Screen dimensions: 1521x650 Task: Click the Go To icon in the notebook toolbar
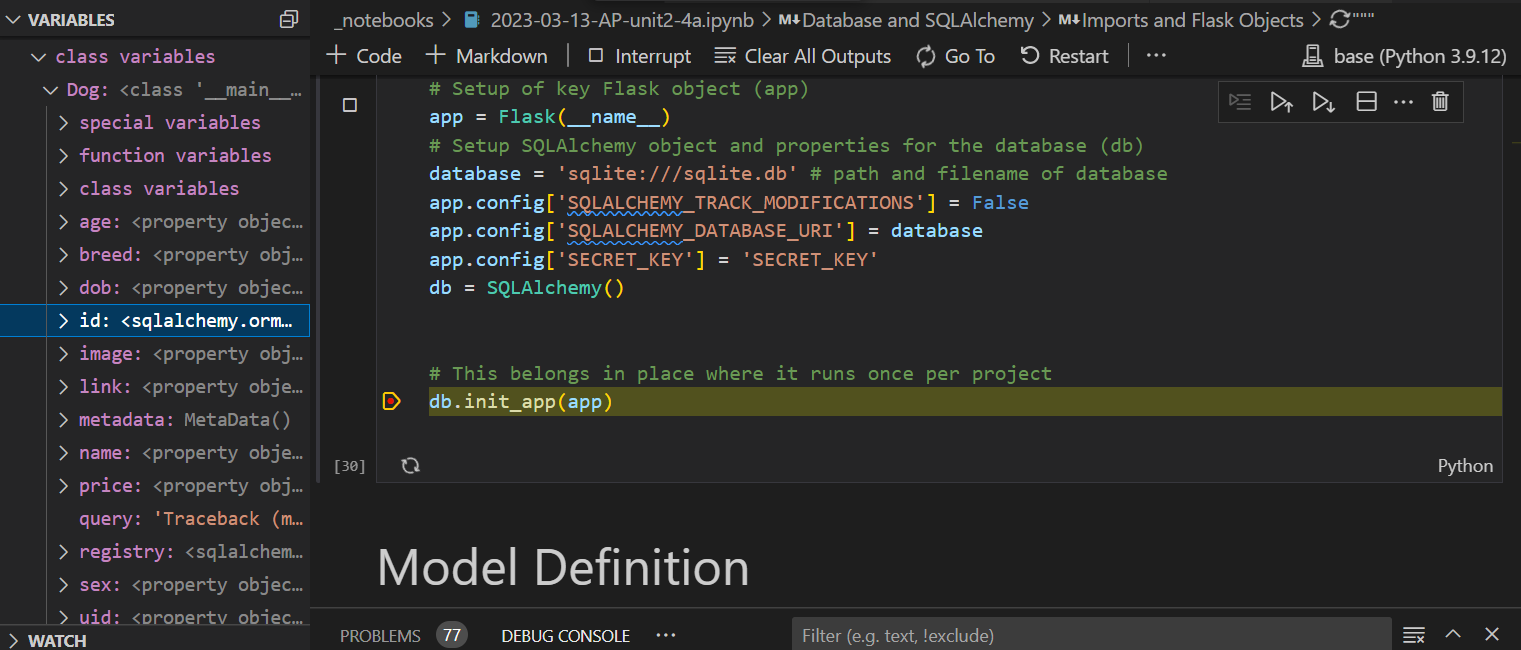point(954,56)
